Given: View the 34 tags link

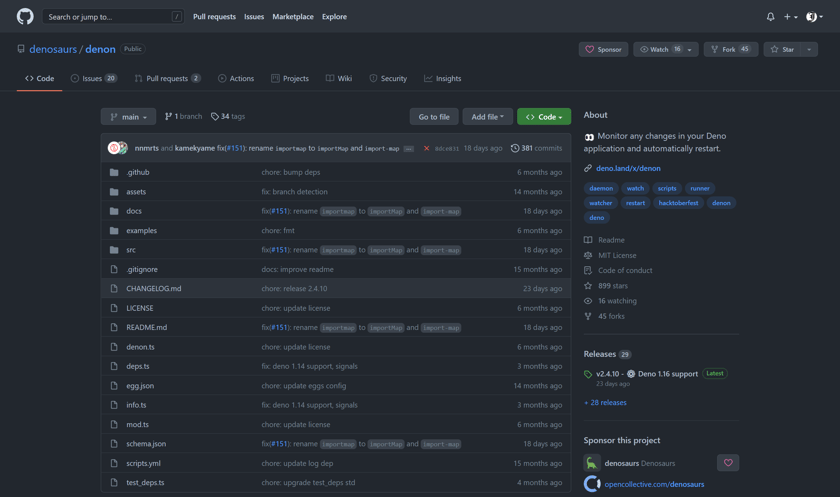Looking at the screenshot, I should pos(228,116).
